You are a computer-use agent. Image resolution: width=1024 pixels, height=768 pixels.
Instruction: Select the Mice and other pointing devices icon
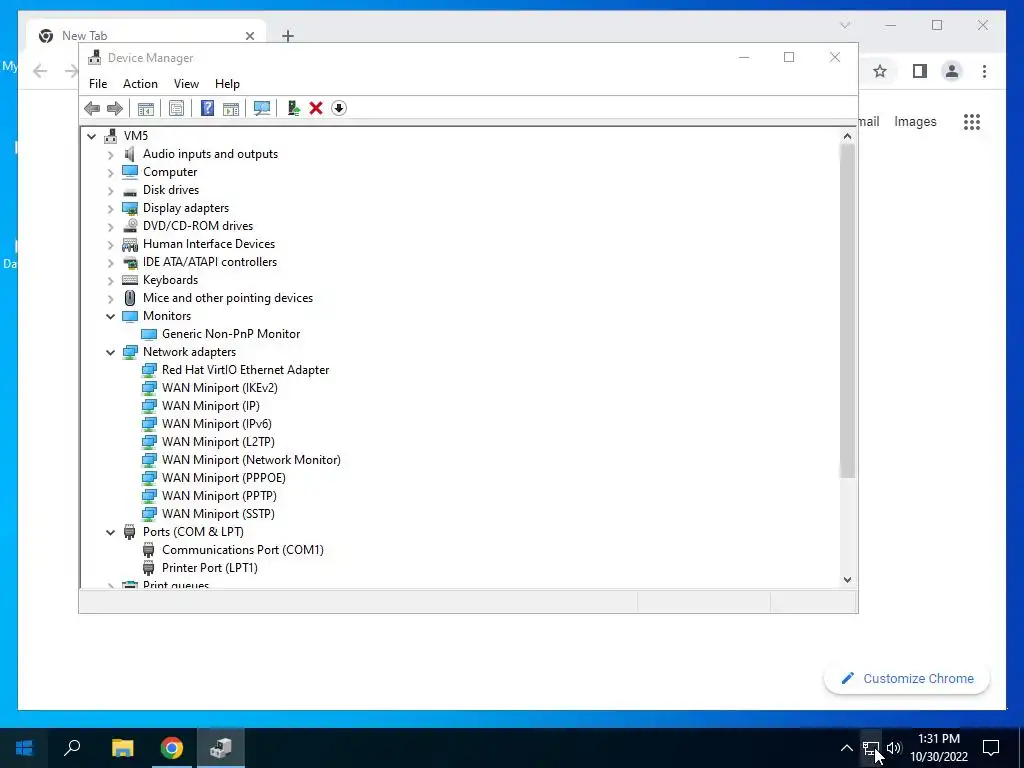(130, 298)
